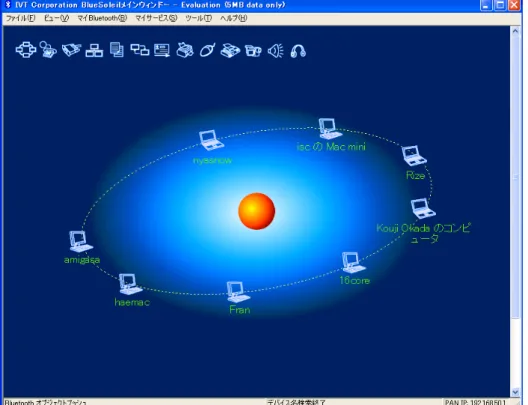Open the ヘルプ(H) menu
Viewport: 528px width, 405px height.
(234, 18)
